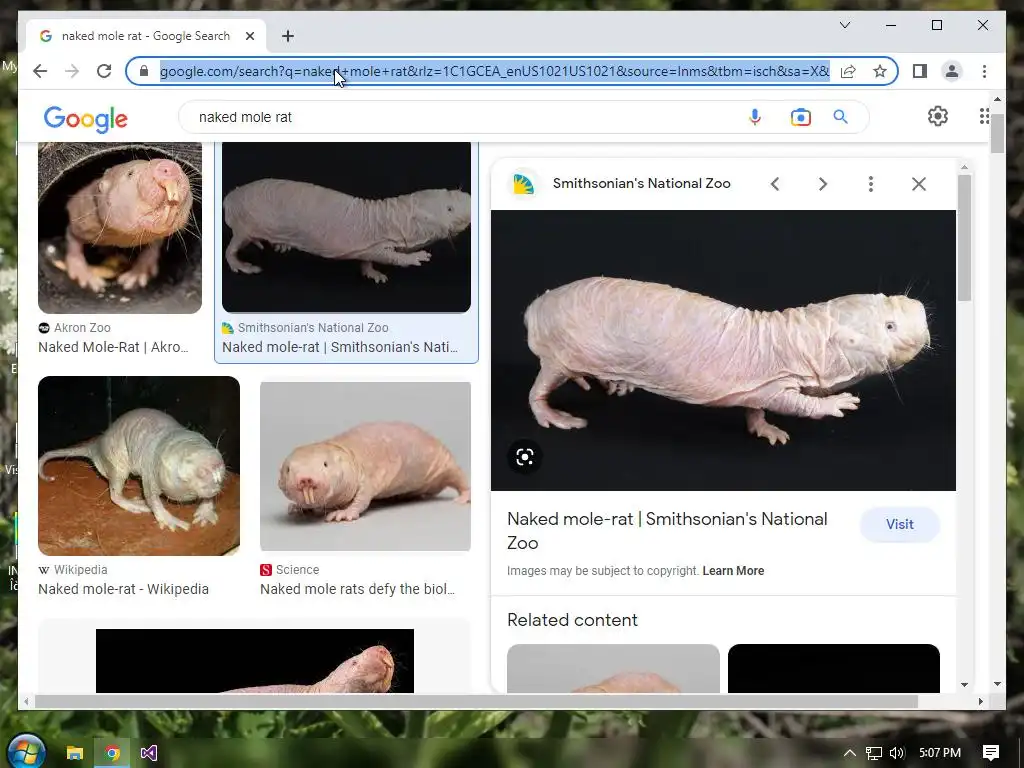Click the Chrome taskbar icon
The image size is (1024, 768).
112,753
